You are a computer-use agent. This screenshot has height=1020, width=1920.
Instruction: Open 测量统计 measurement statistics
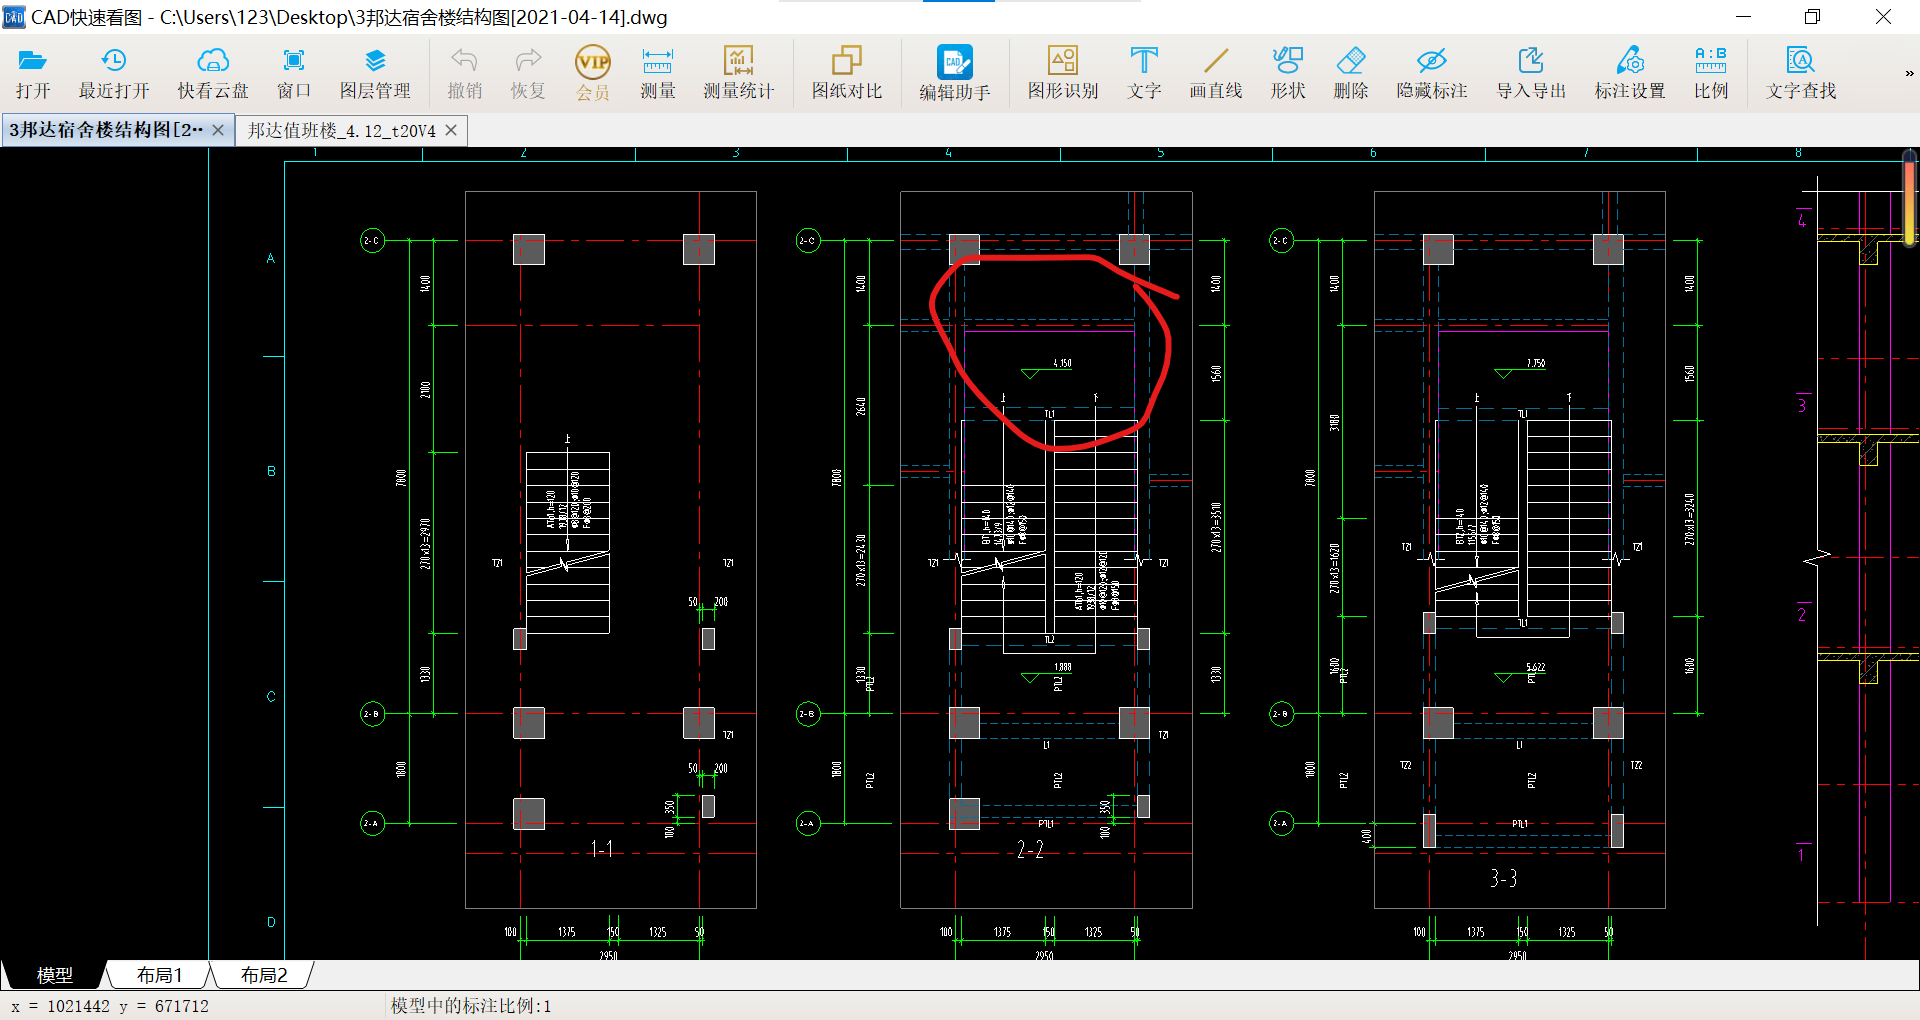739,74
